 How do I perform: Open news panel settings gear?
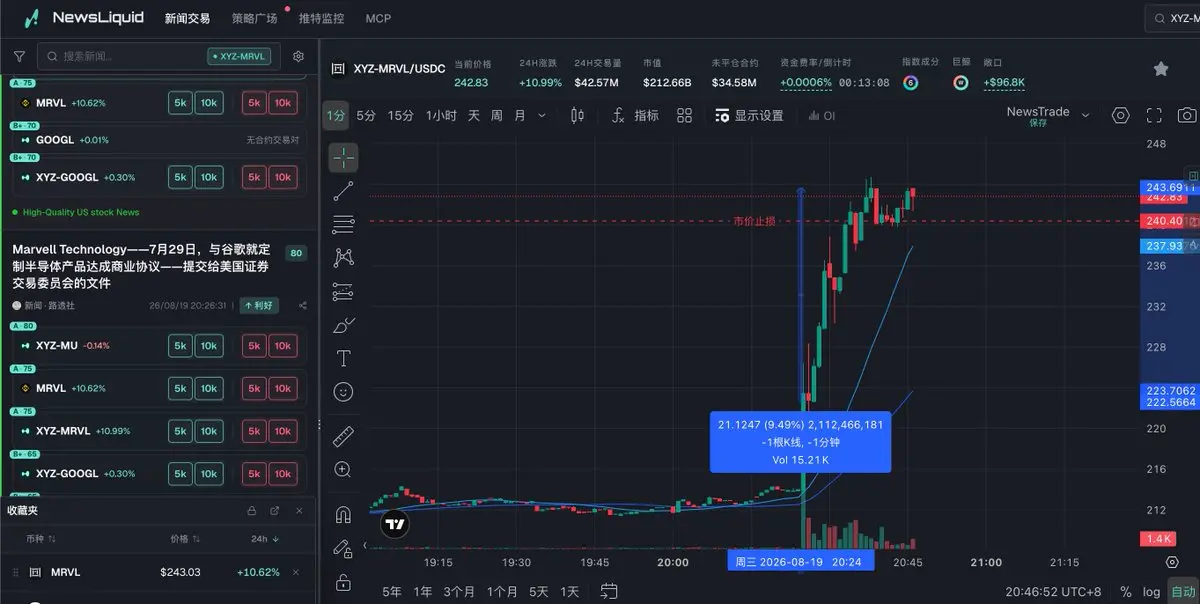coord(298,57)
